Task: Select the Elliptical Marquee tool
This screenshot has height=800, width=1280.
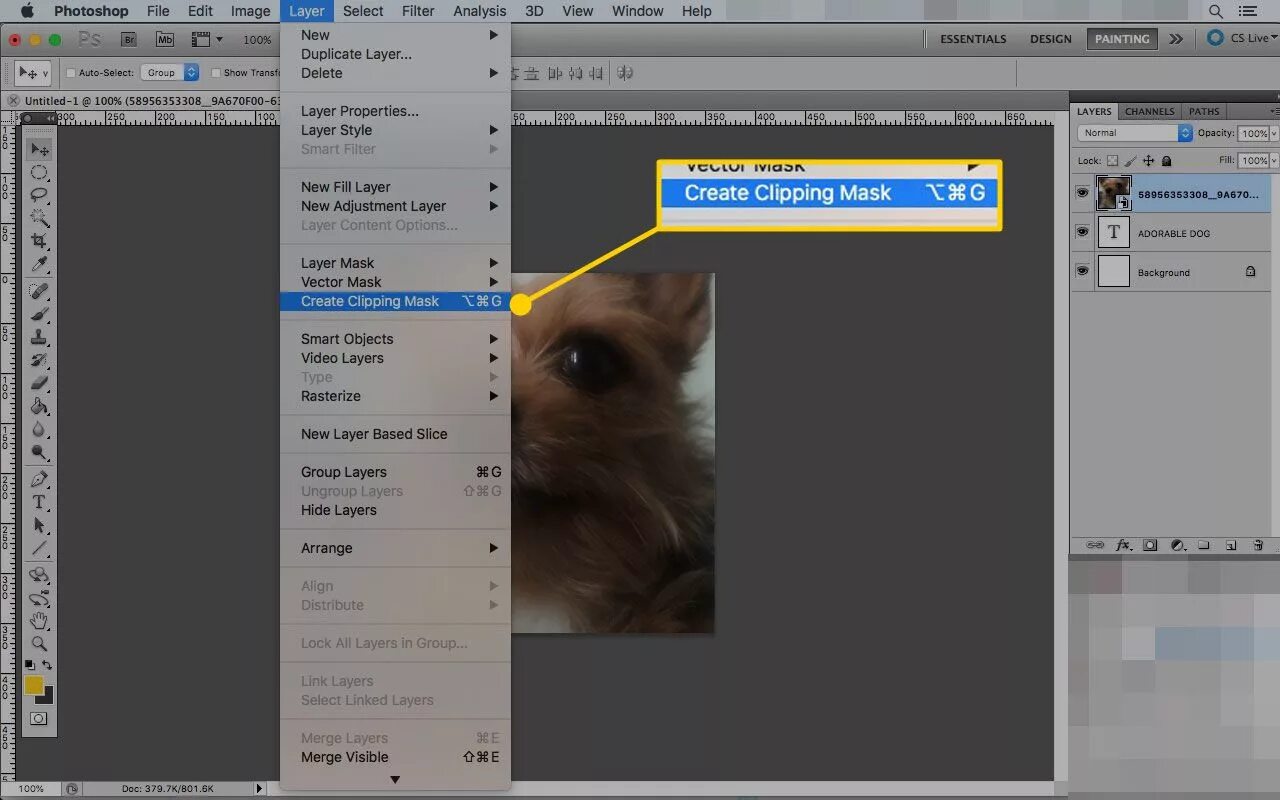Action: 39,172
